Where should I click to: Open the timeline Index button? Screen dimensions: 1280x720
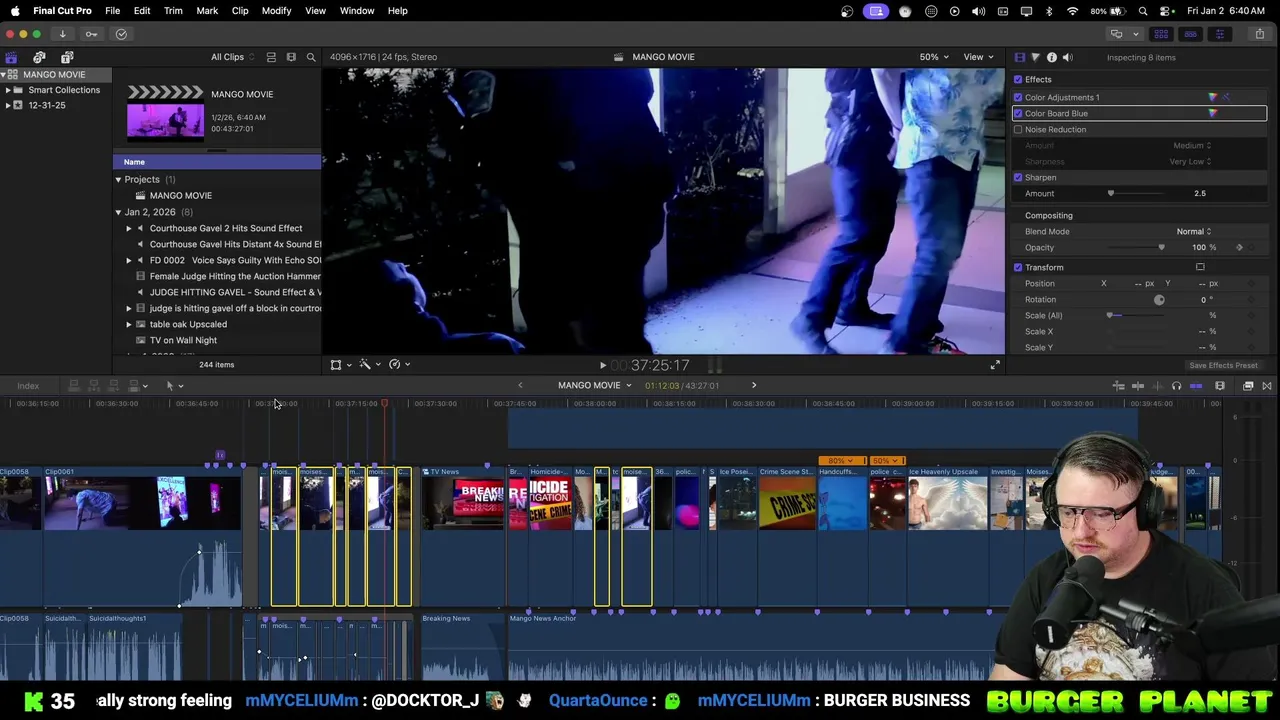point(28,386)
